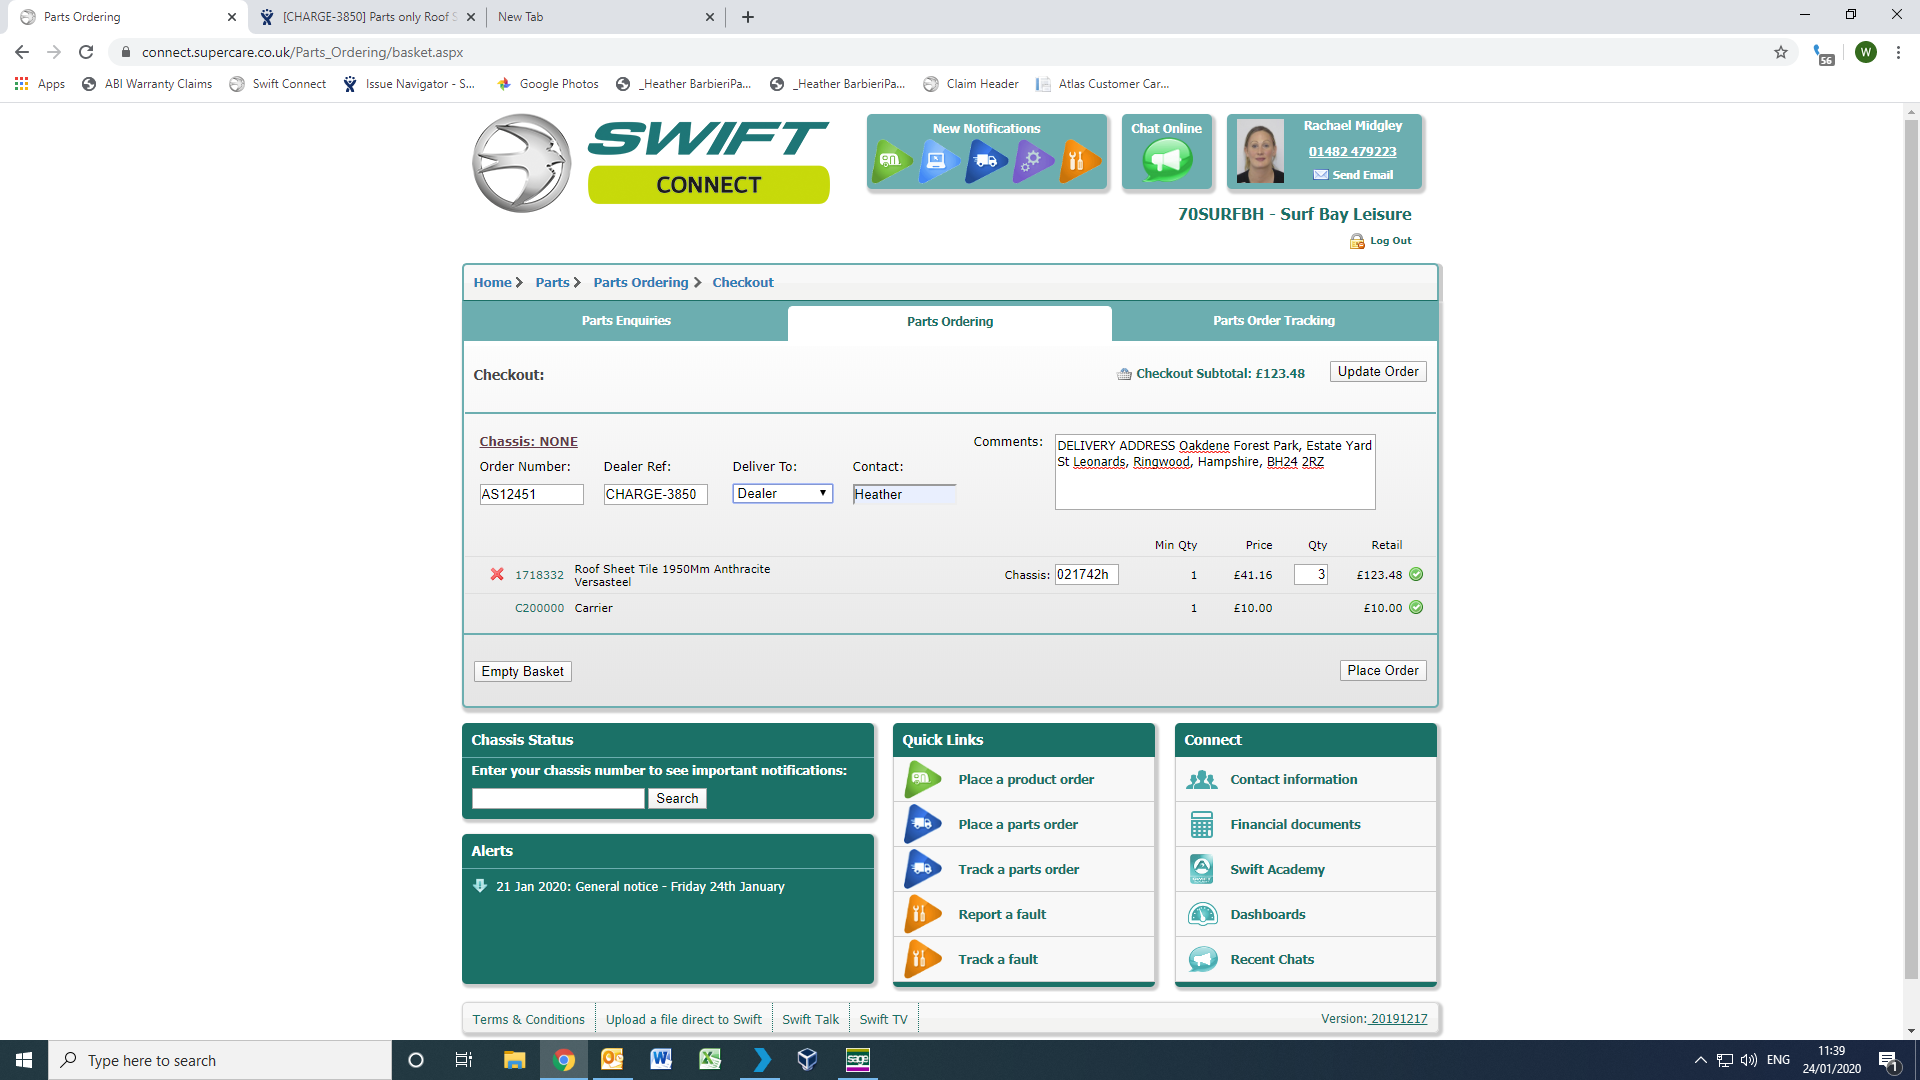
Task: Expand the General notice alert arrow
Action: pos(480,886)
